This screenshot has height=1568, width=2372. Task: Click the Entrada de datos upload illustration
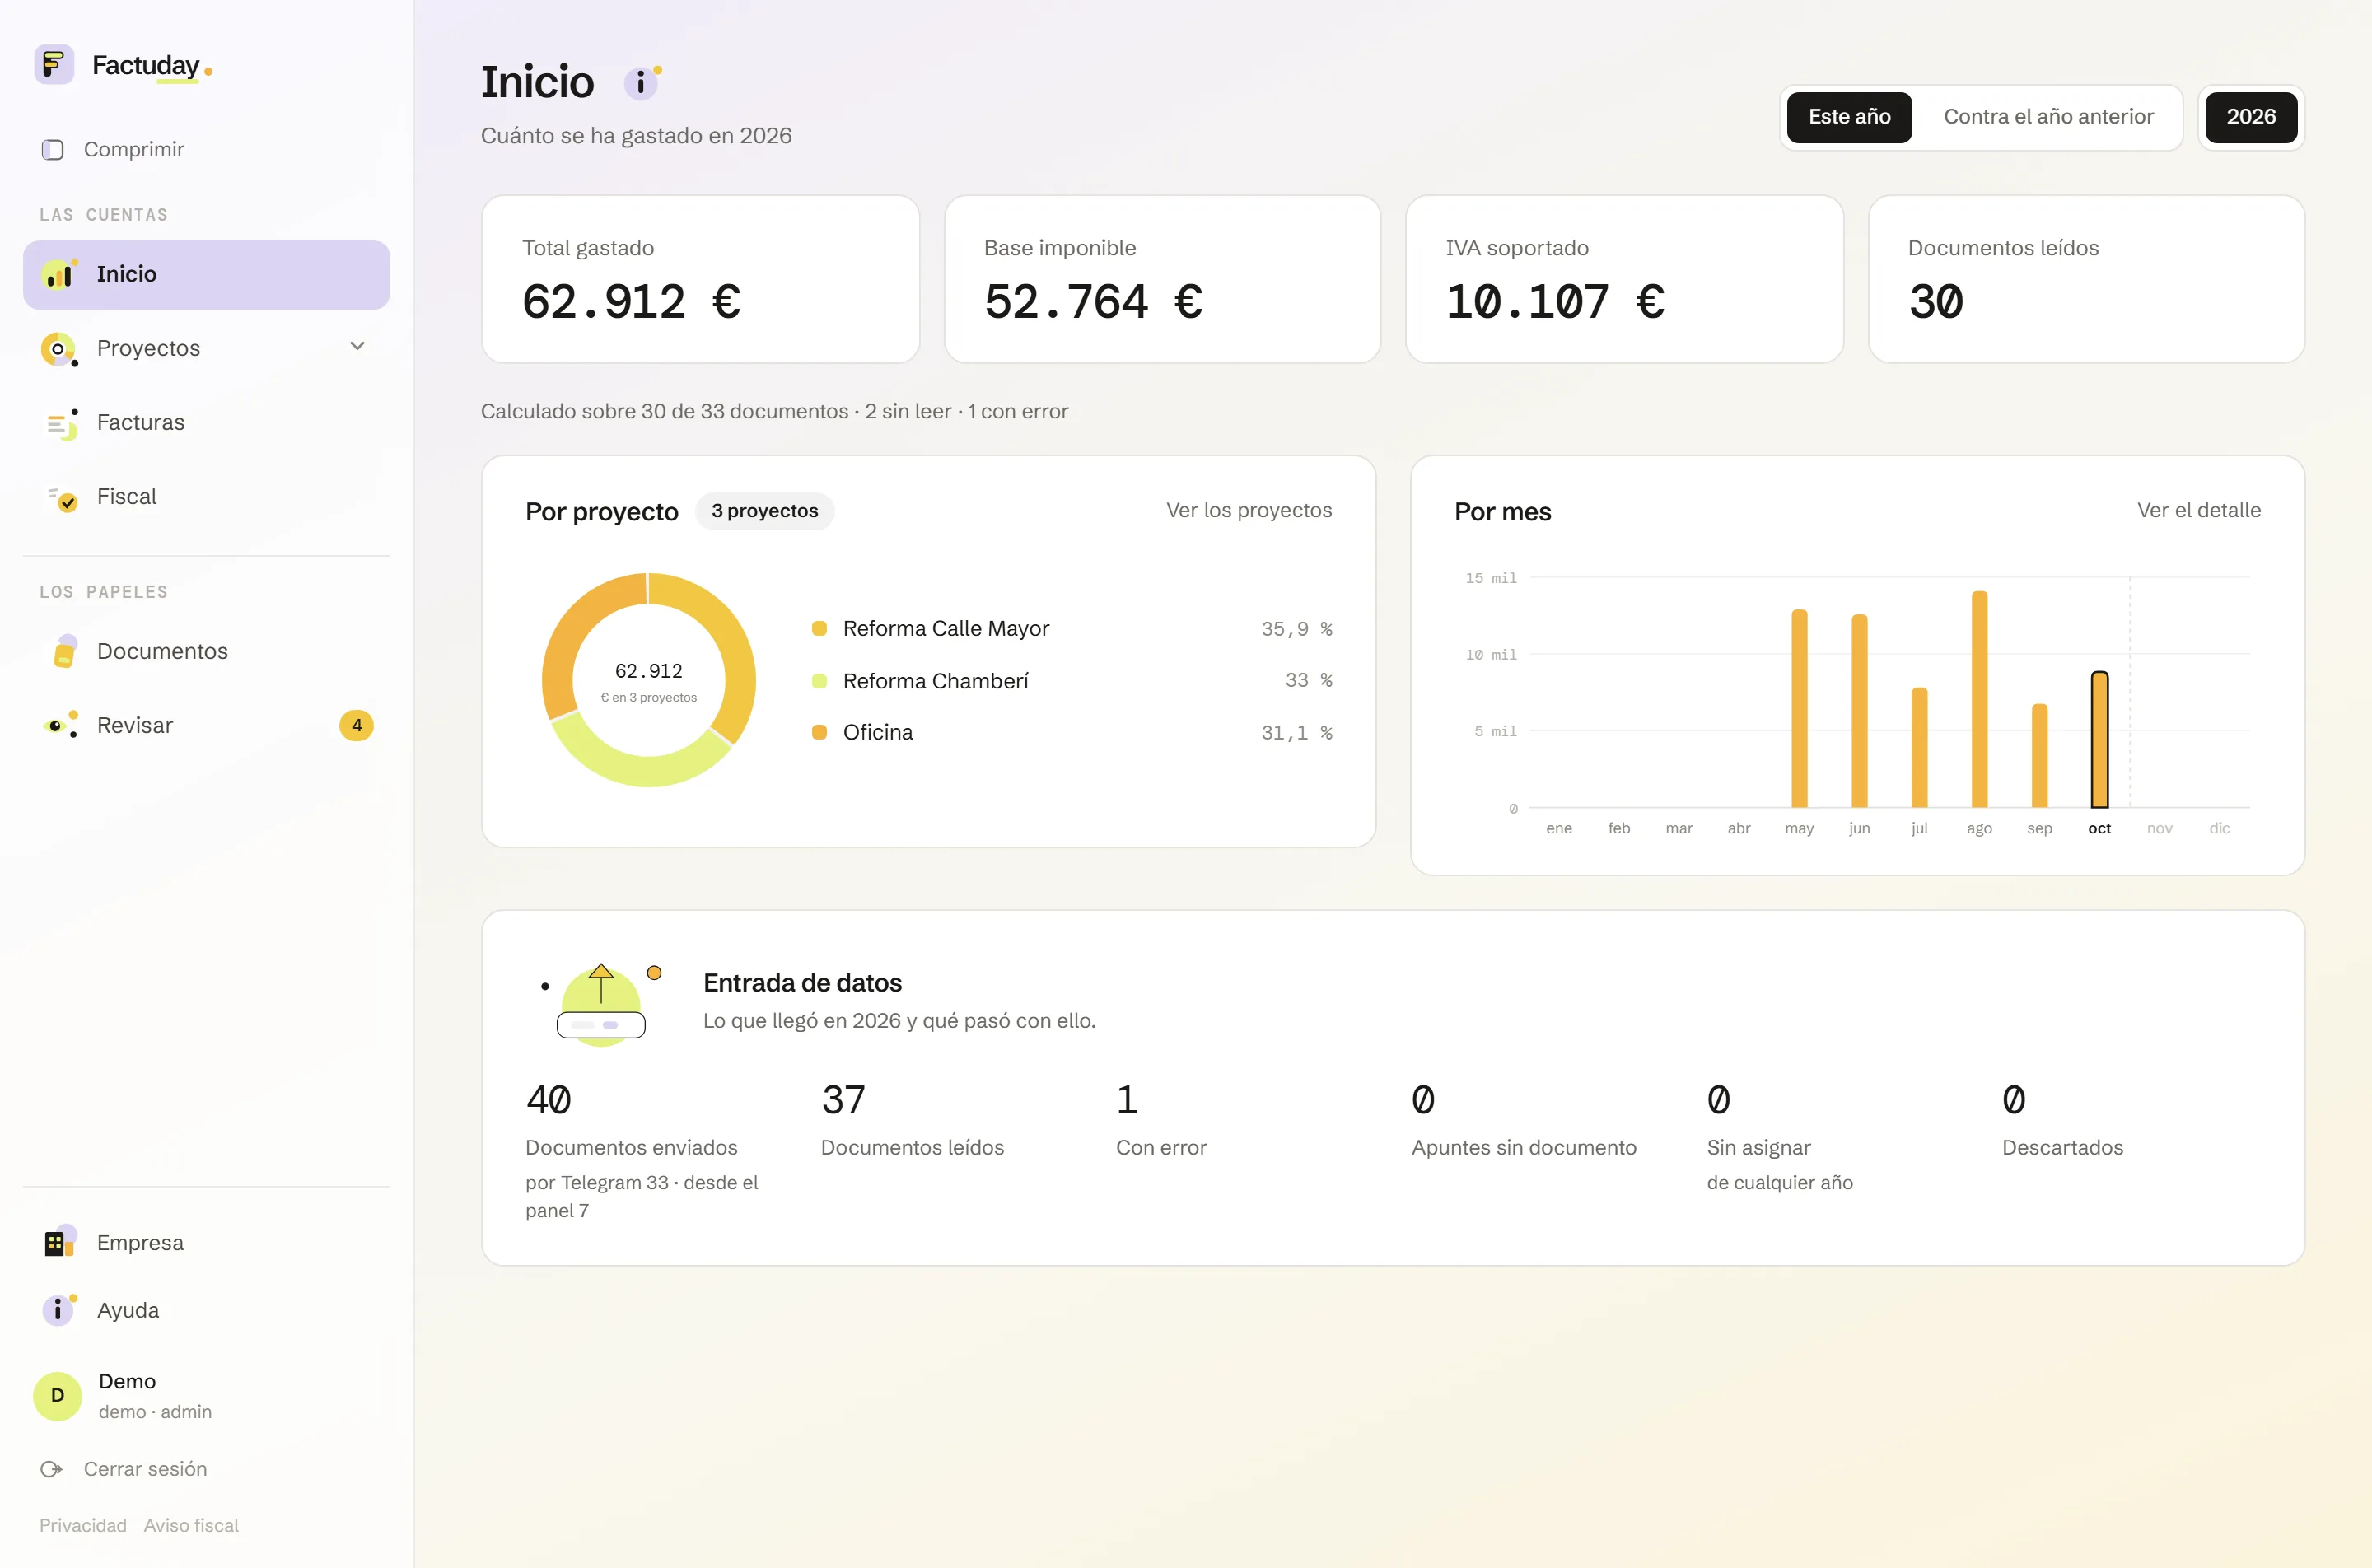click(601, 1004)
